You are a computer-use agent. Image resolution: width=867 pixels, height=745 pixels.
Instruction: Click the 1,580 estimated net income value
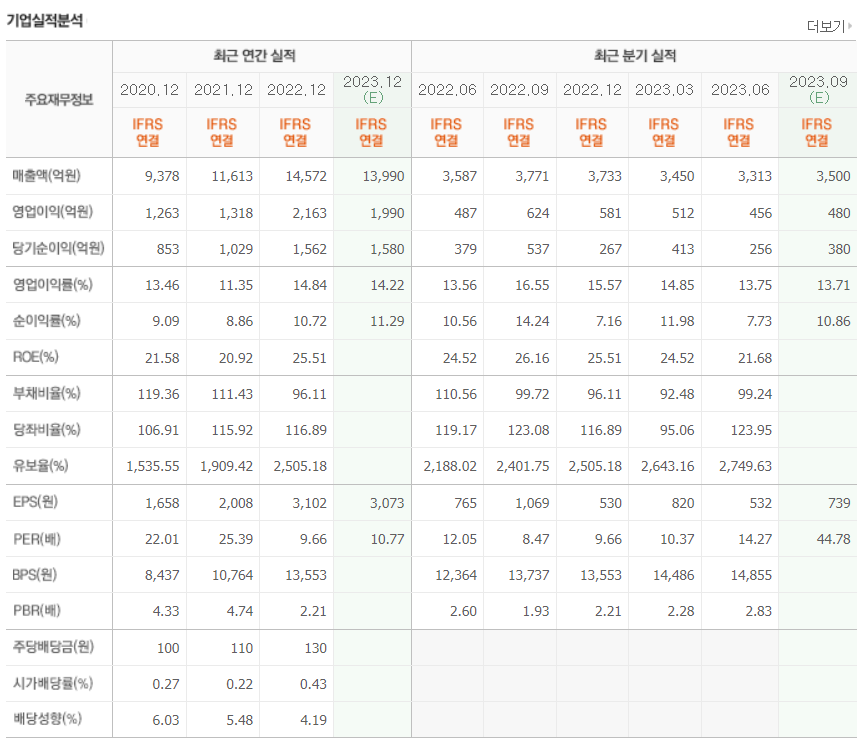(387, 249)
